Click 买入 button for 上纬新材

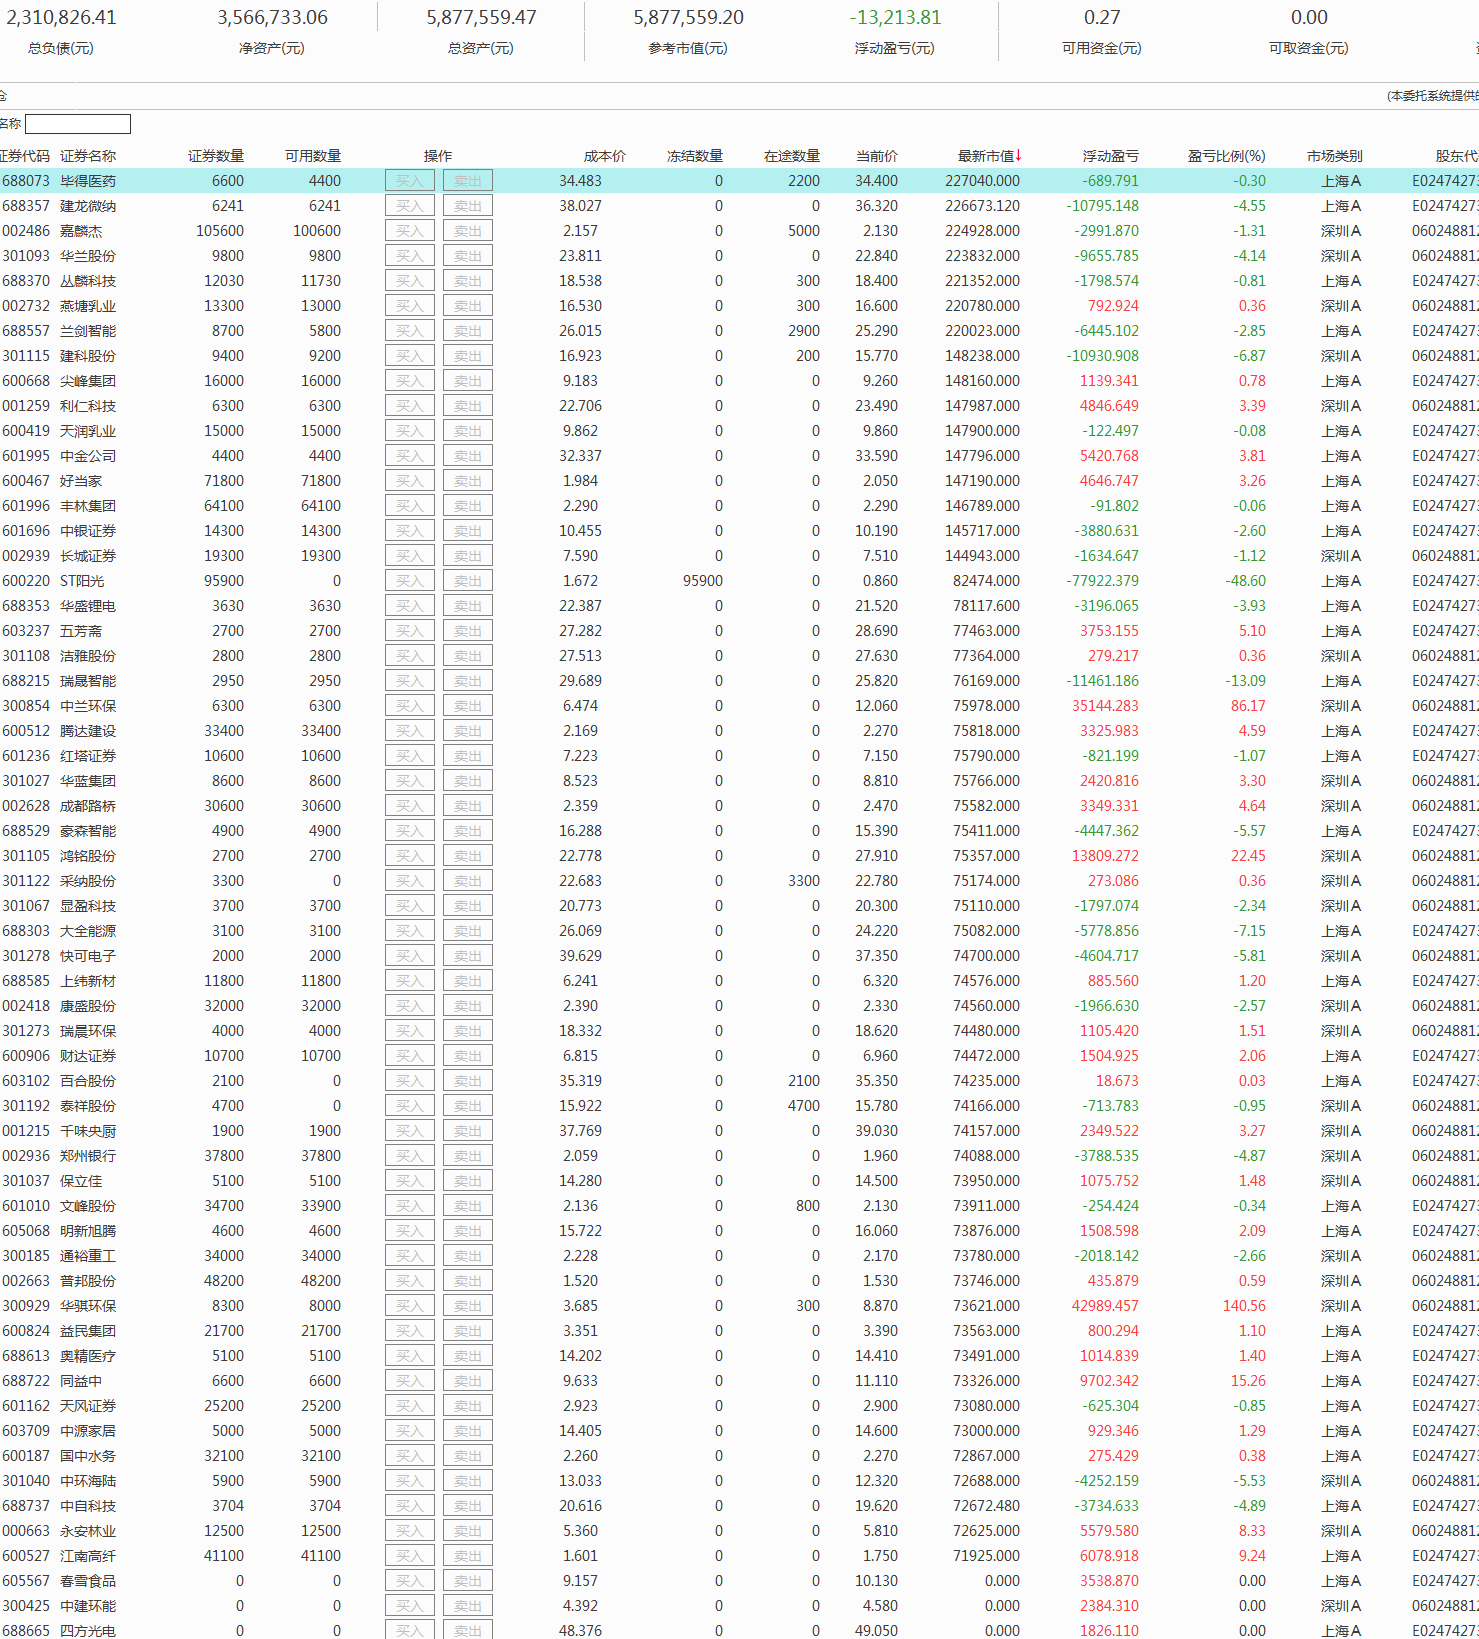410,981
